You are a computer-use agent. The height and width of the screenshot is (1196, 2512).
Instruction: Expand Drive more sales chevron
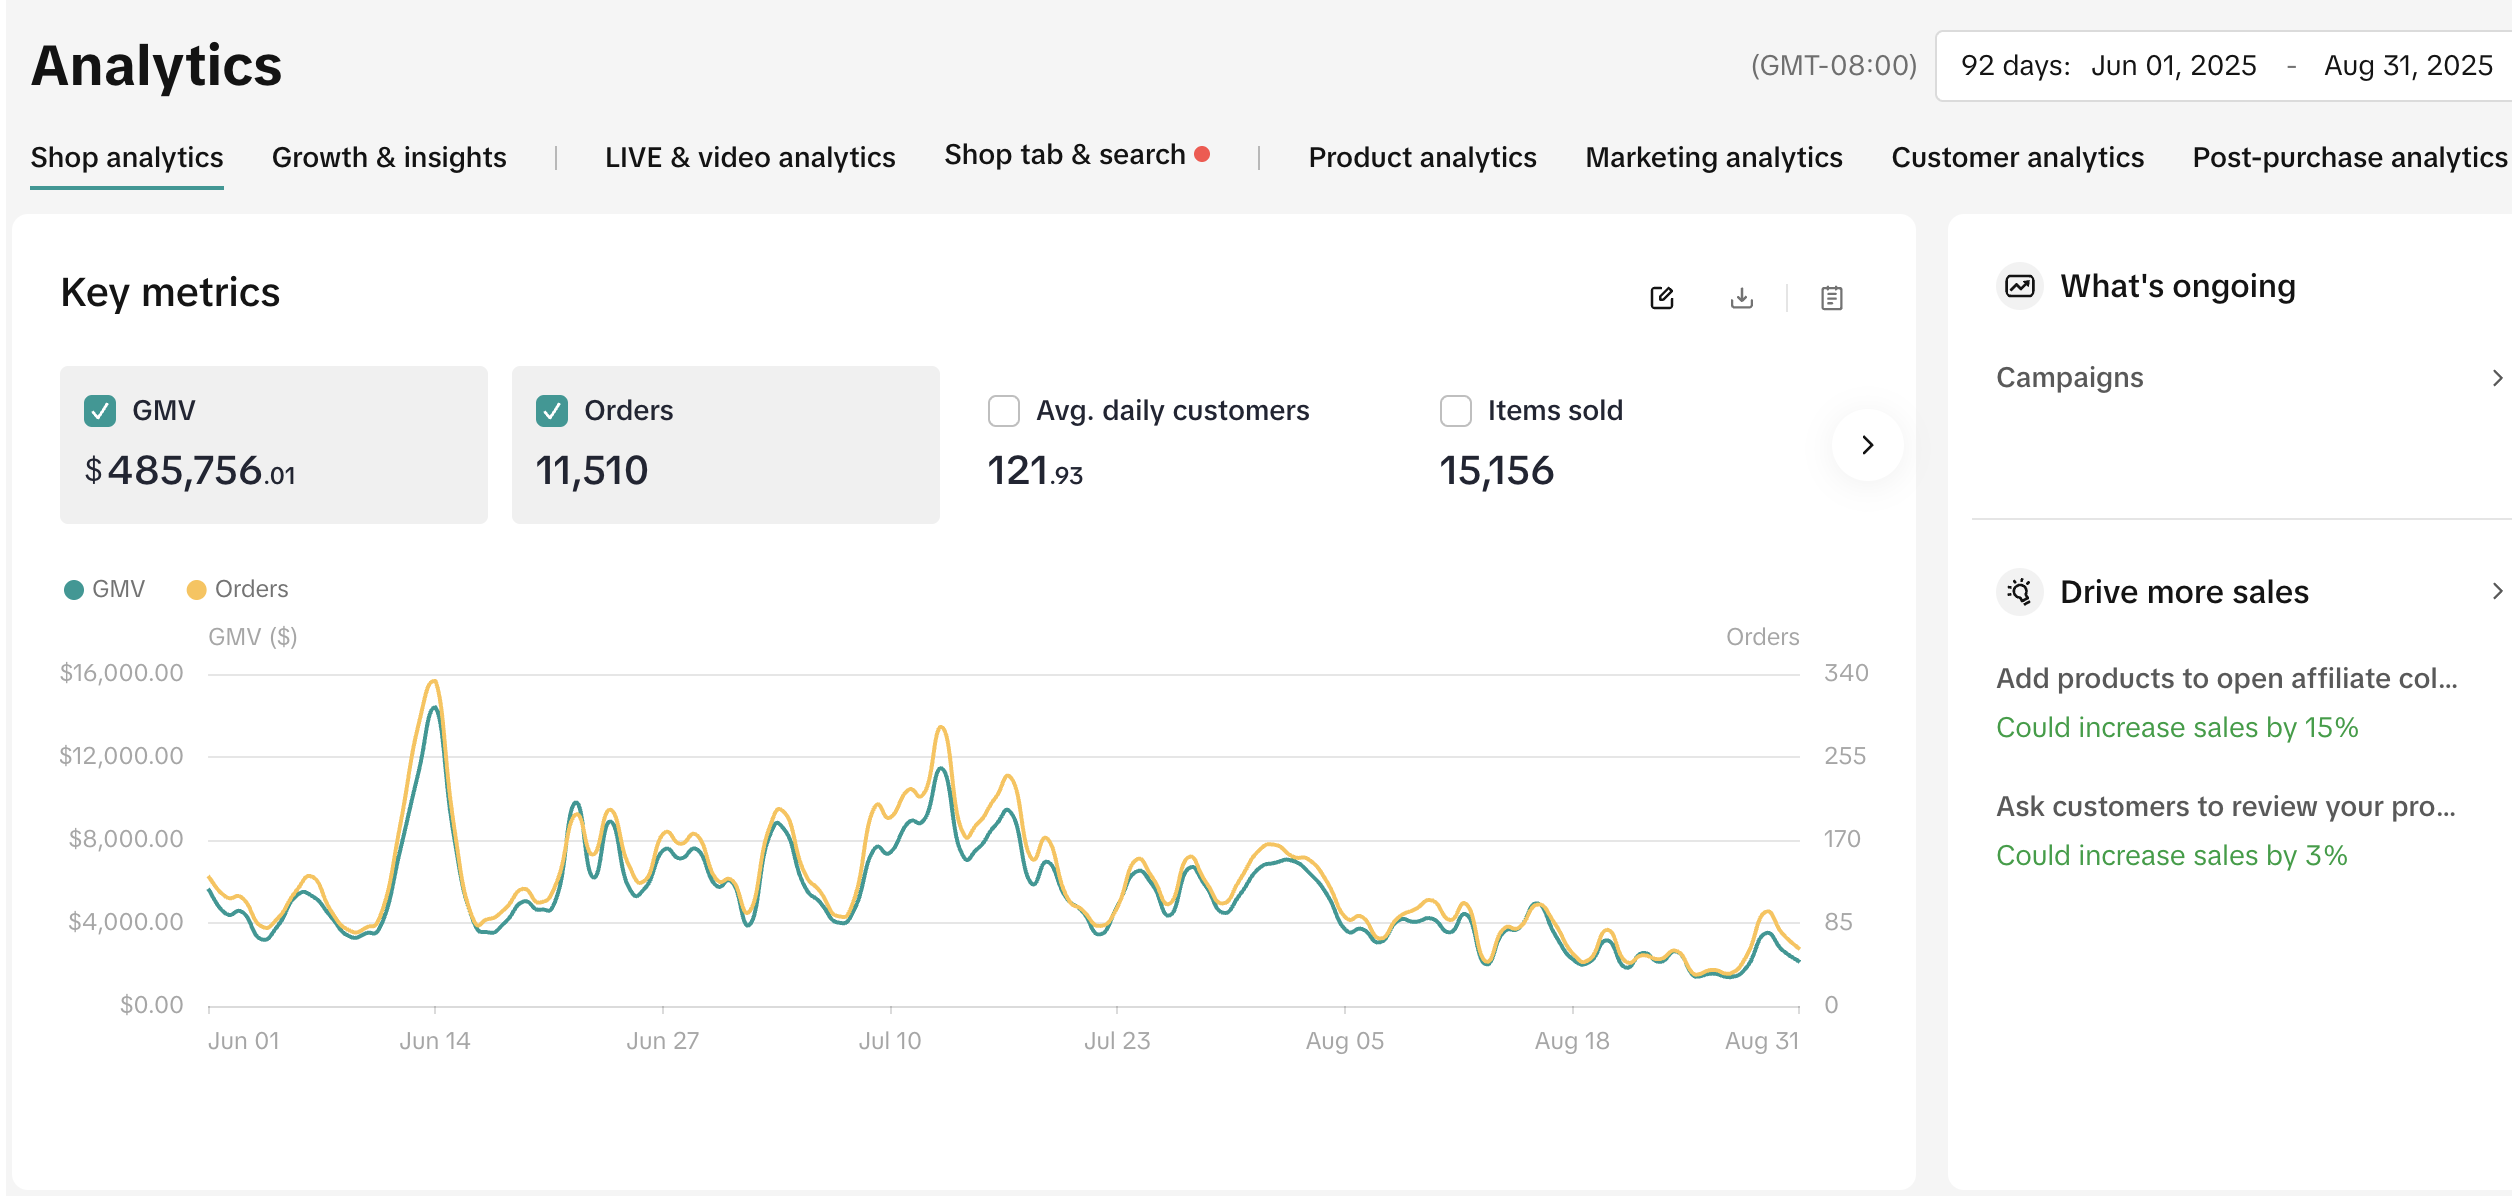(x=2496, y=592)
